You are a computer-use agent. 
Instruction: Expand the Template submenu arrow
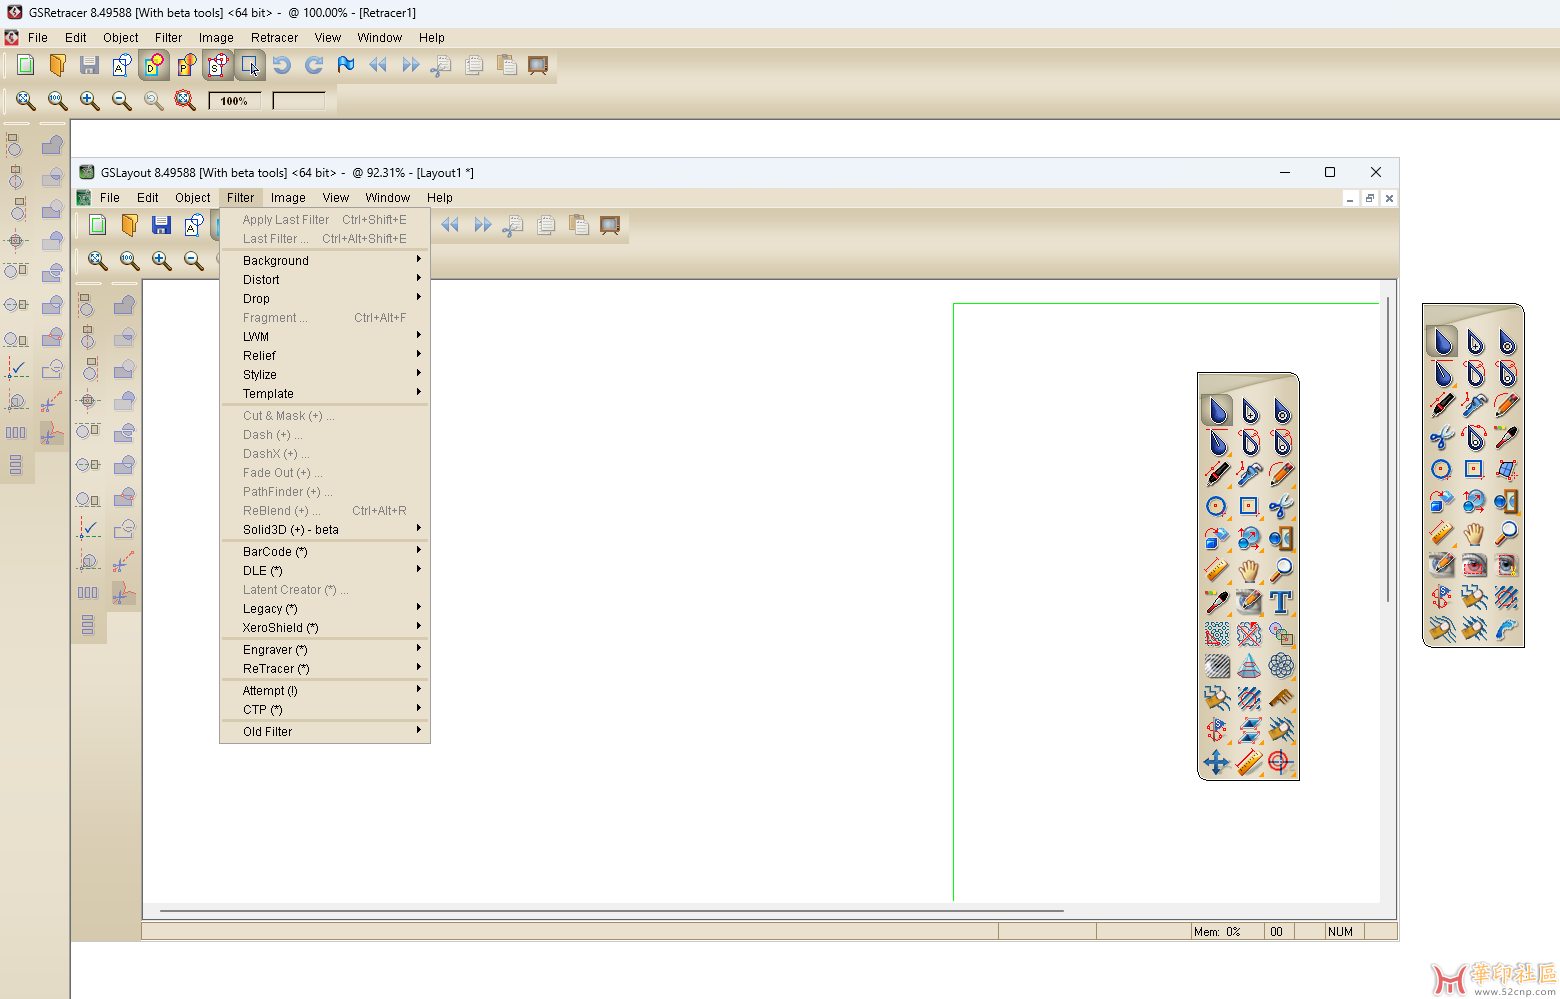[x=419, y=393]
